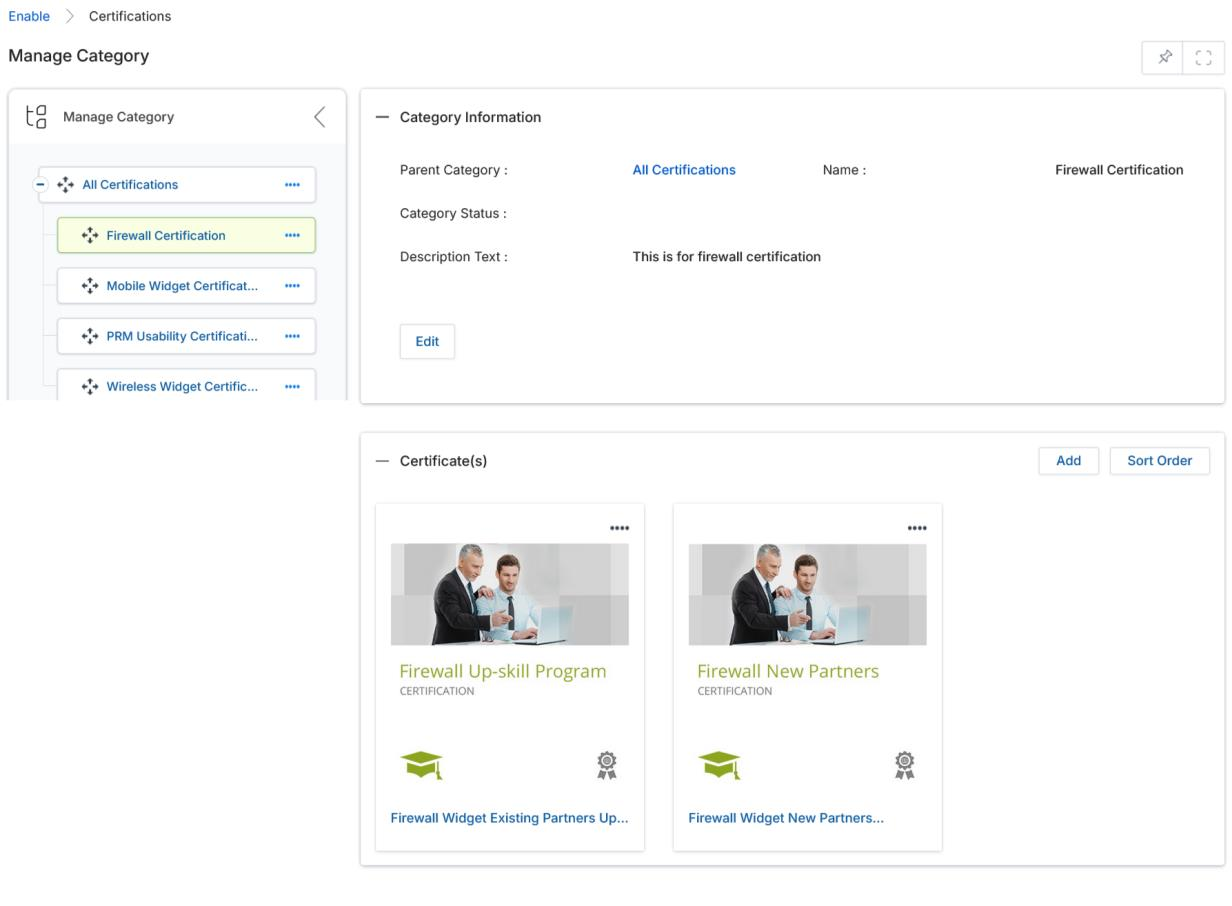Click the Manage Category tree hierarchy icon

click(36, 117)
